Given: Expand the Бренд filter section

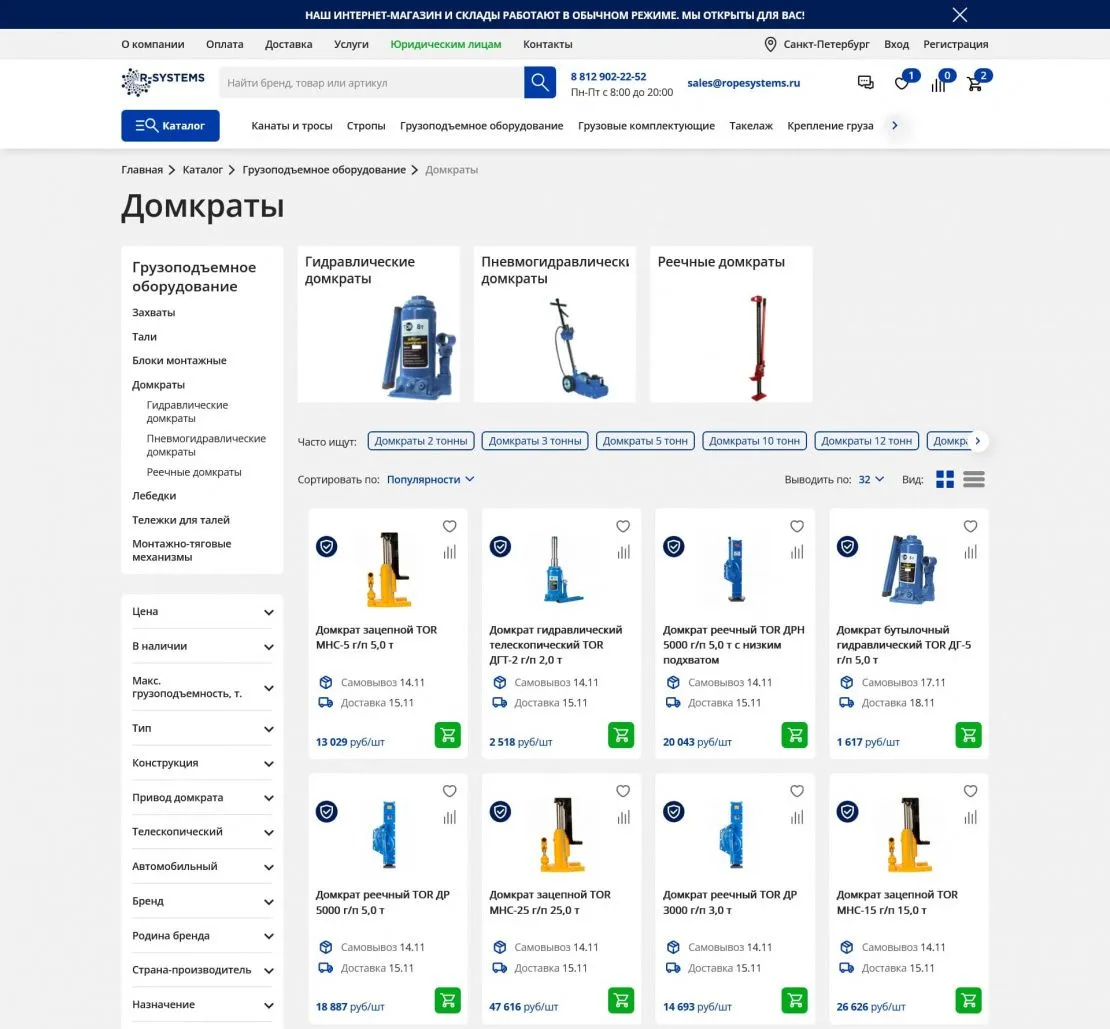Looking at the screenshot, I should (202, 901).
